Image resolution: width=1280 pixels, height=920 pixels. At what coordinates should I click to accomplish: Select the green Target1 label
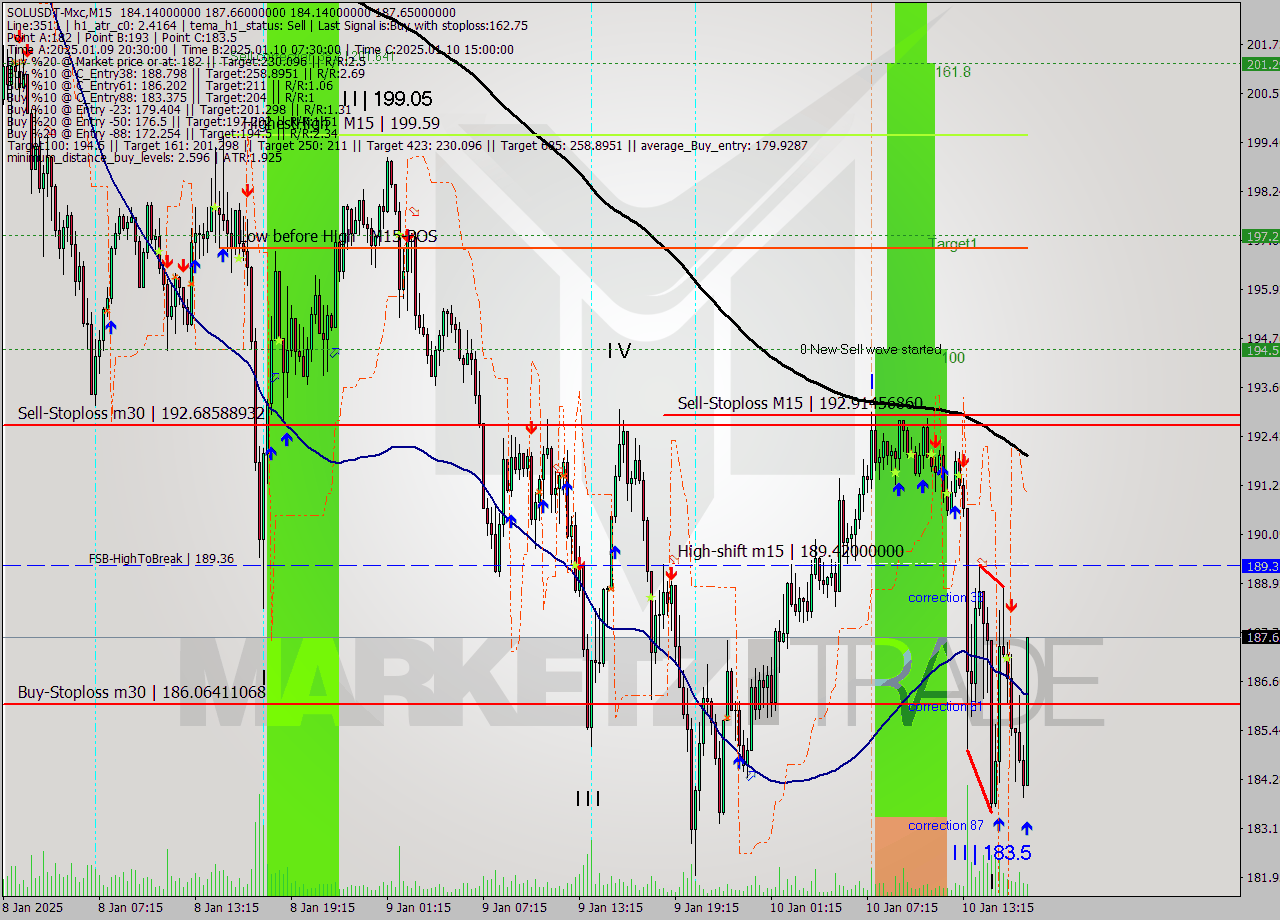point(953,244)
